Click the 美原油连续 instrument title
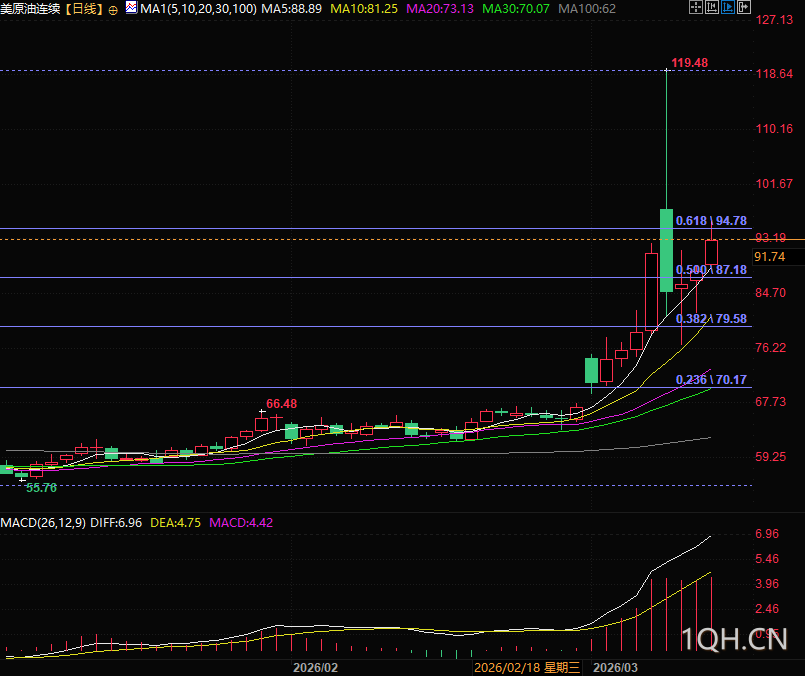The width and height of the screenshot is (805, 676). coord(30,9)
